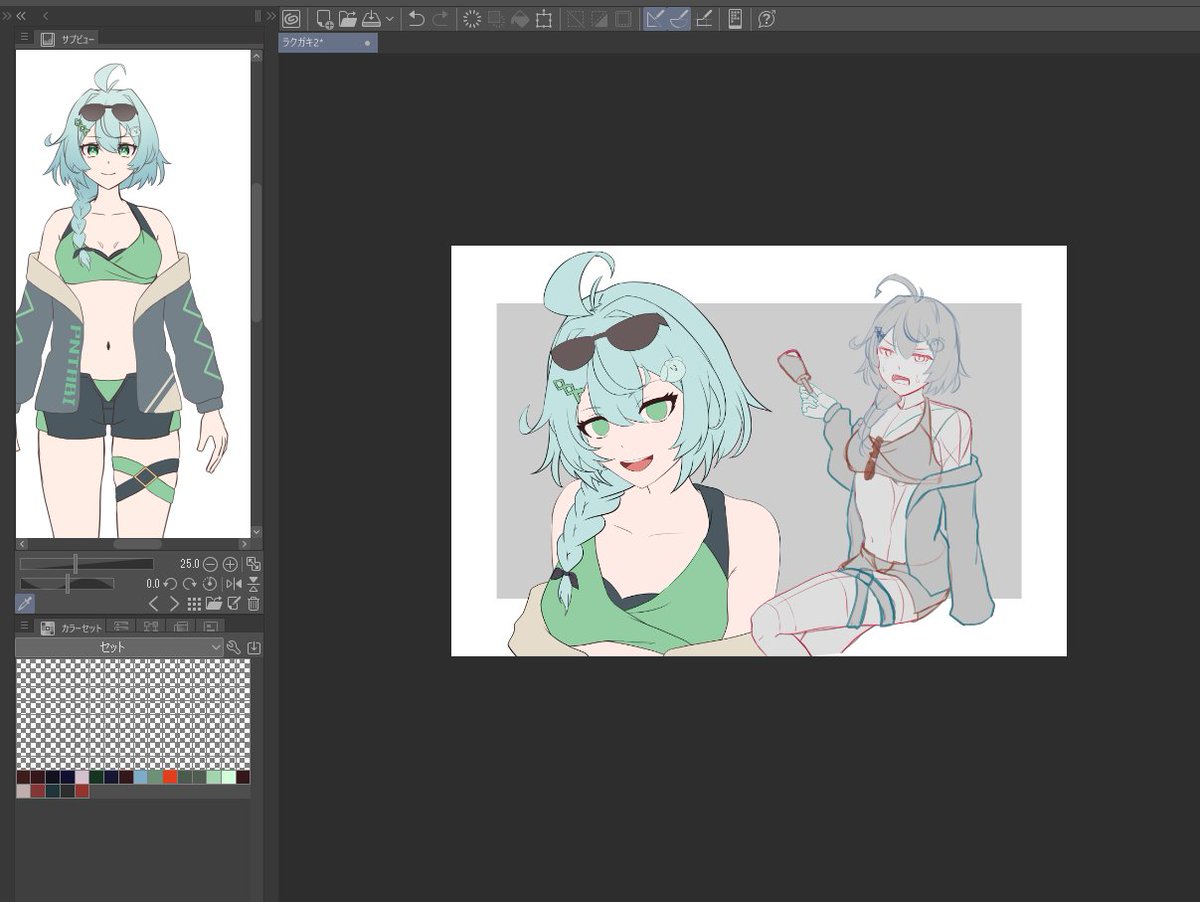Delete current Sub View image
1200x902 pixels.
254,603
